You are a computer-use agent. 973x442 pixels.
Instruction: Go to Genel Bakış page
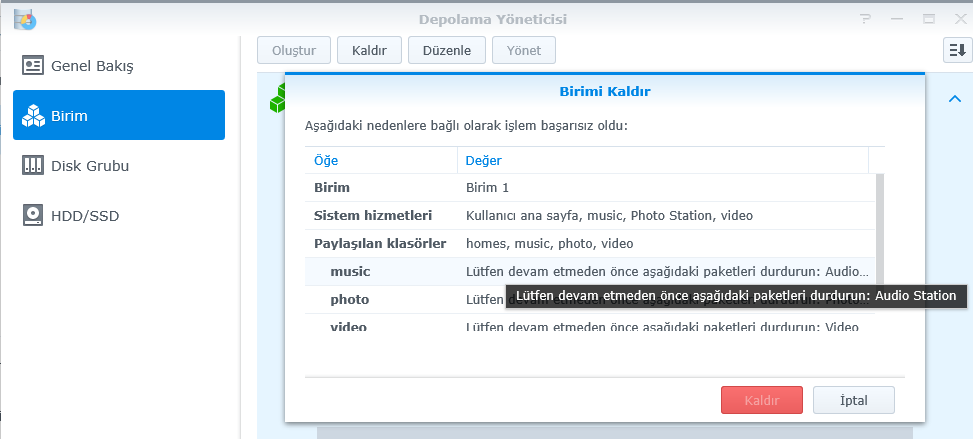tap(92, 66)
